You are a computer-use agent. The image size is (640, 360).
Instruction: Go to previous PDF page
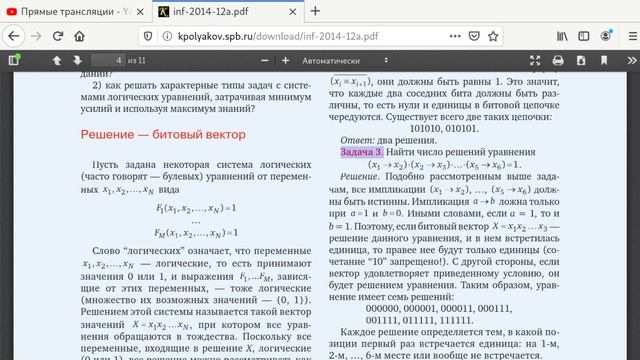click(57, 60)
